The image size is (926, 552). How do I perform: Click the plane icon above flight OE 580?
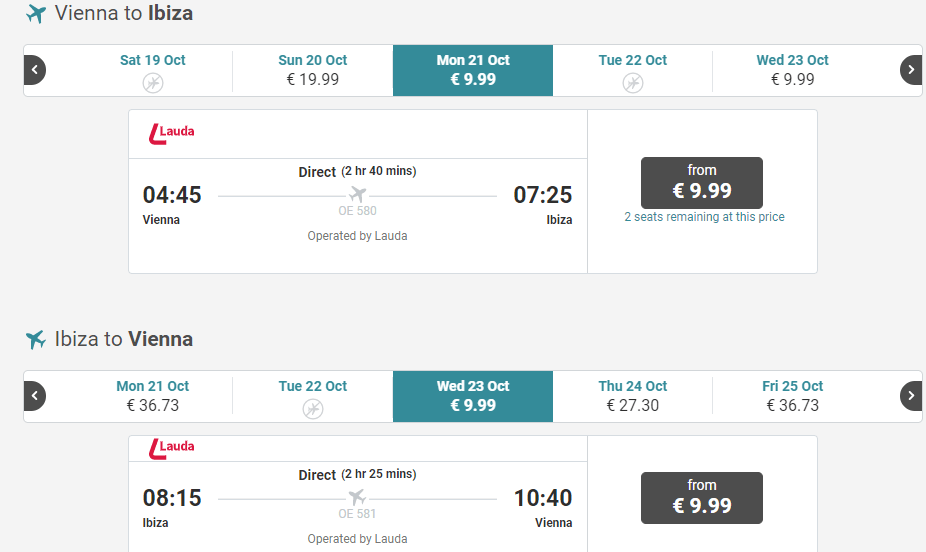tap(357, 195)
